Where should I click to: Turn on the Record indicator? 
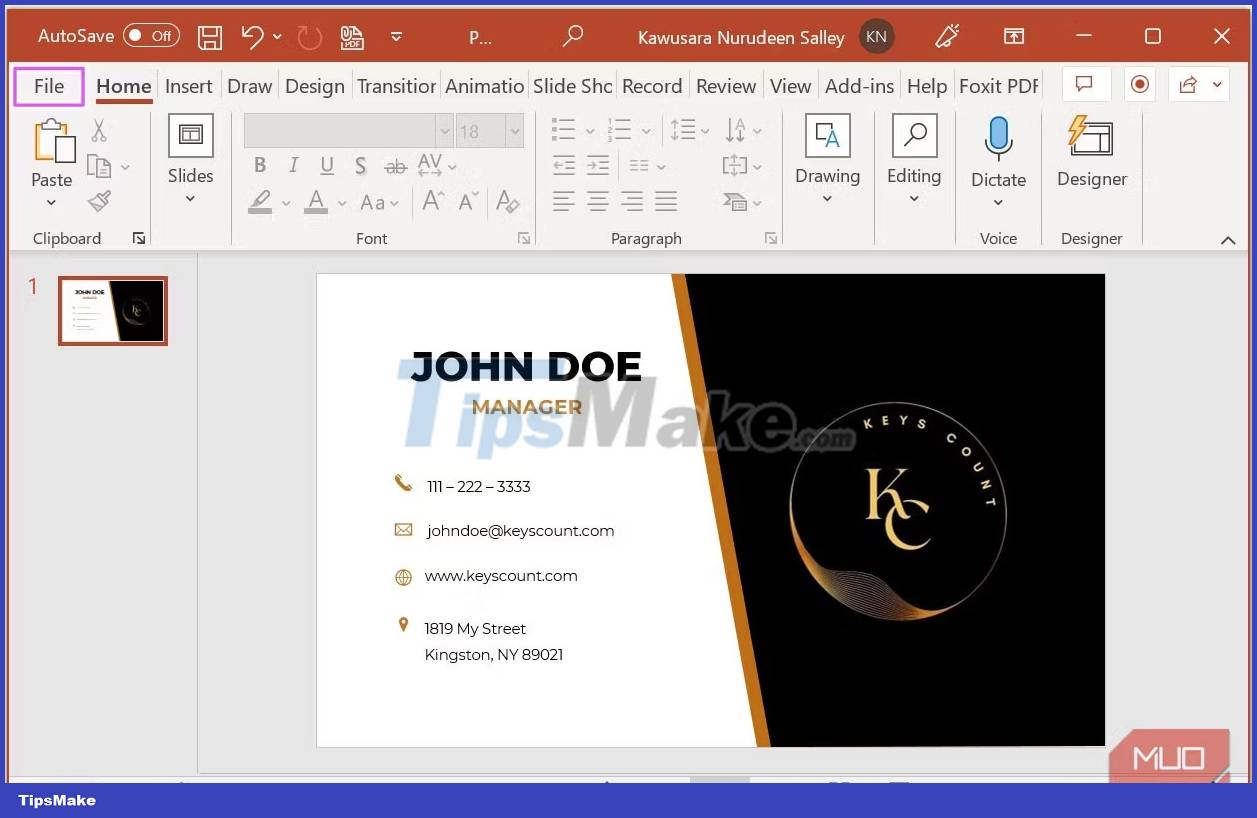point(1140,85)
